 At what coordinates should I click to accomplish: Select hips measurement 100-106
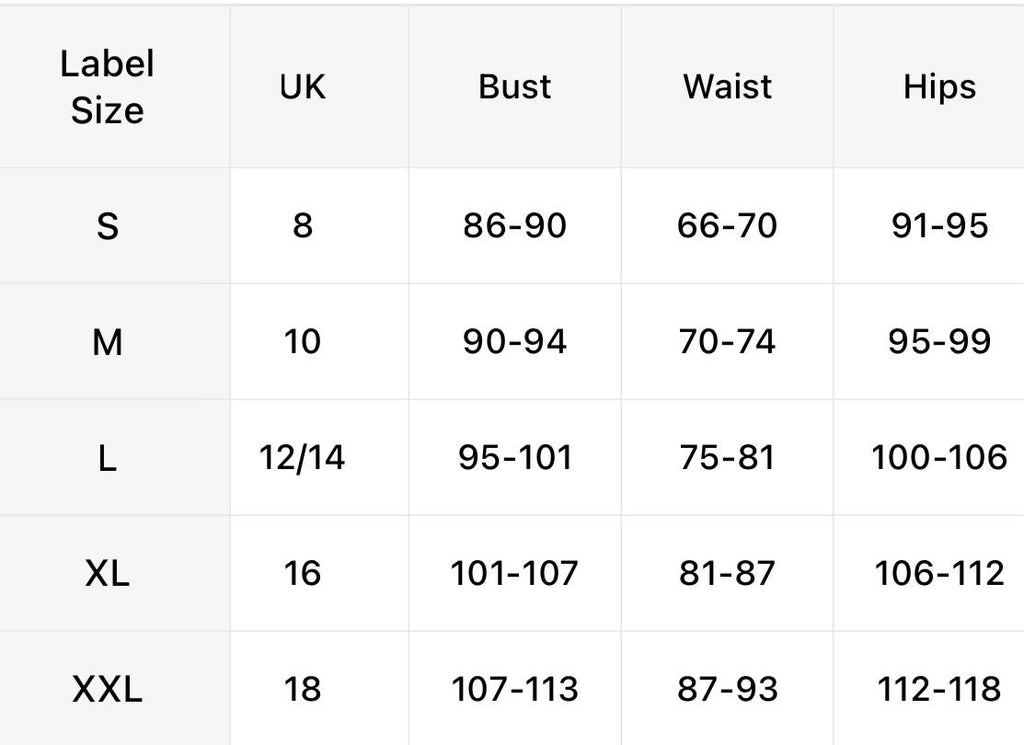[939, 458]
